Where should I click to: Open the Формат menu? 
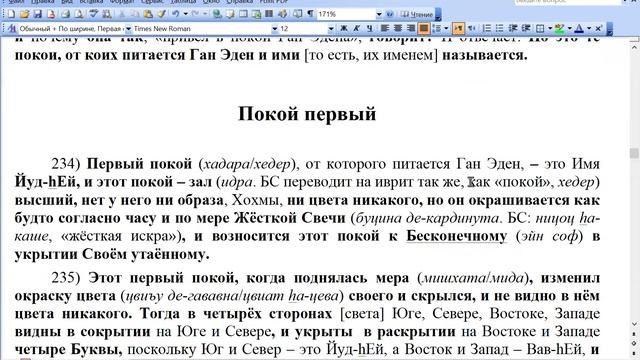point(122,2)
